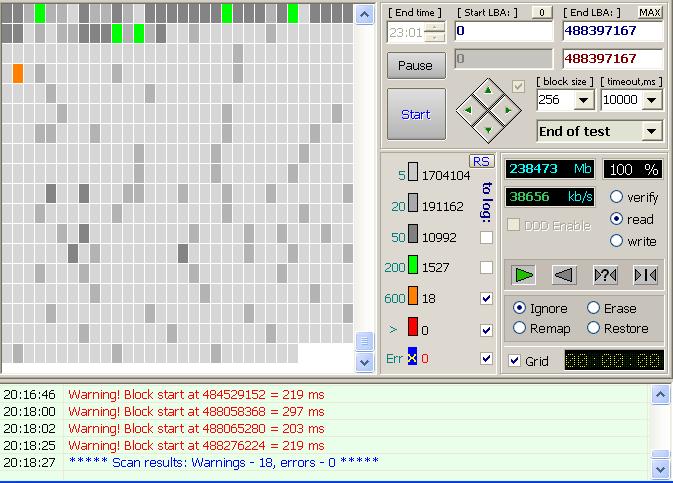Viewport: 673px width, 483px height.
Task: Click the blue Err block icon
Action: 412,356
